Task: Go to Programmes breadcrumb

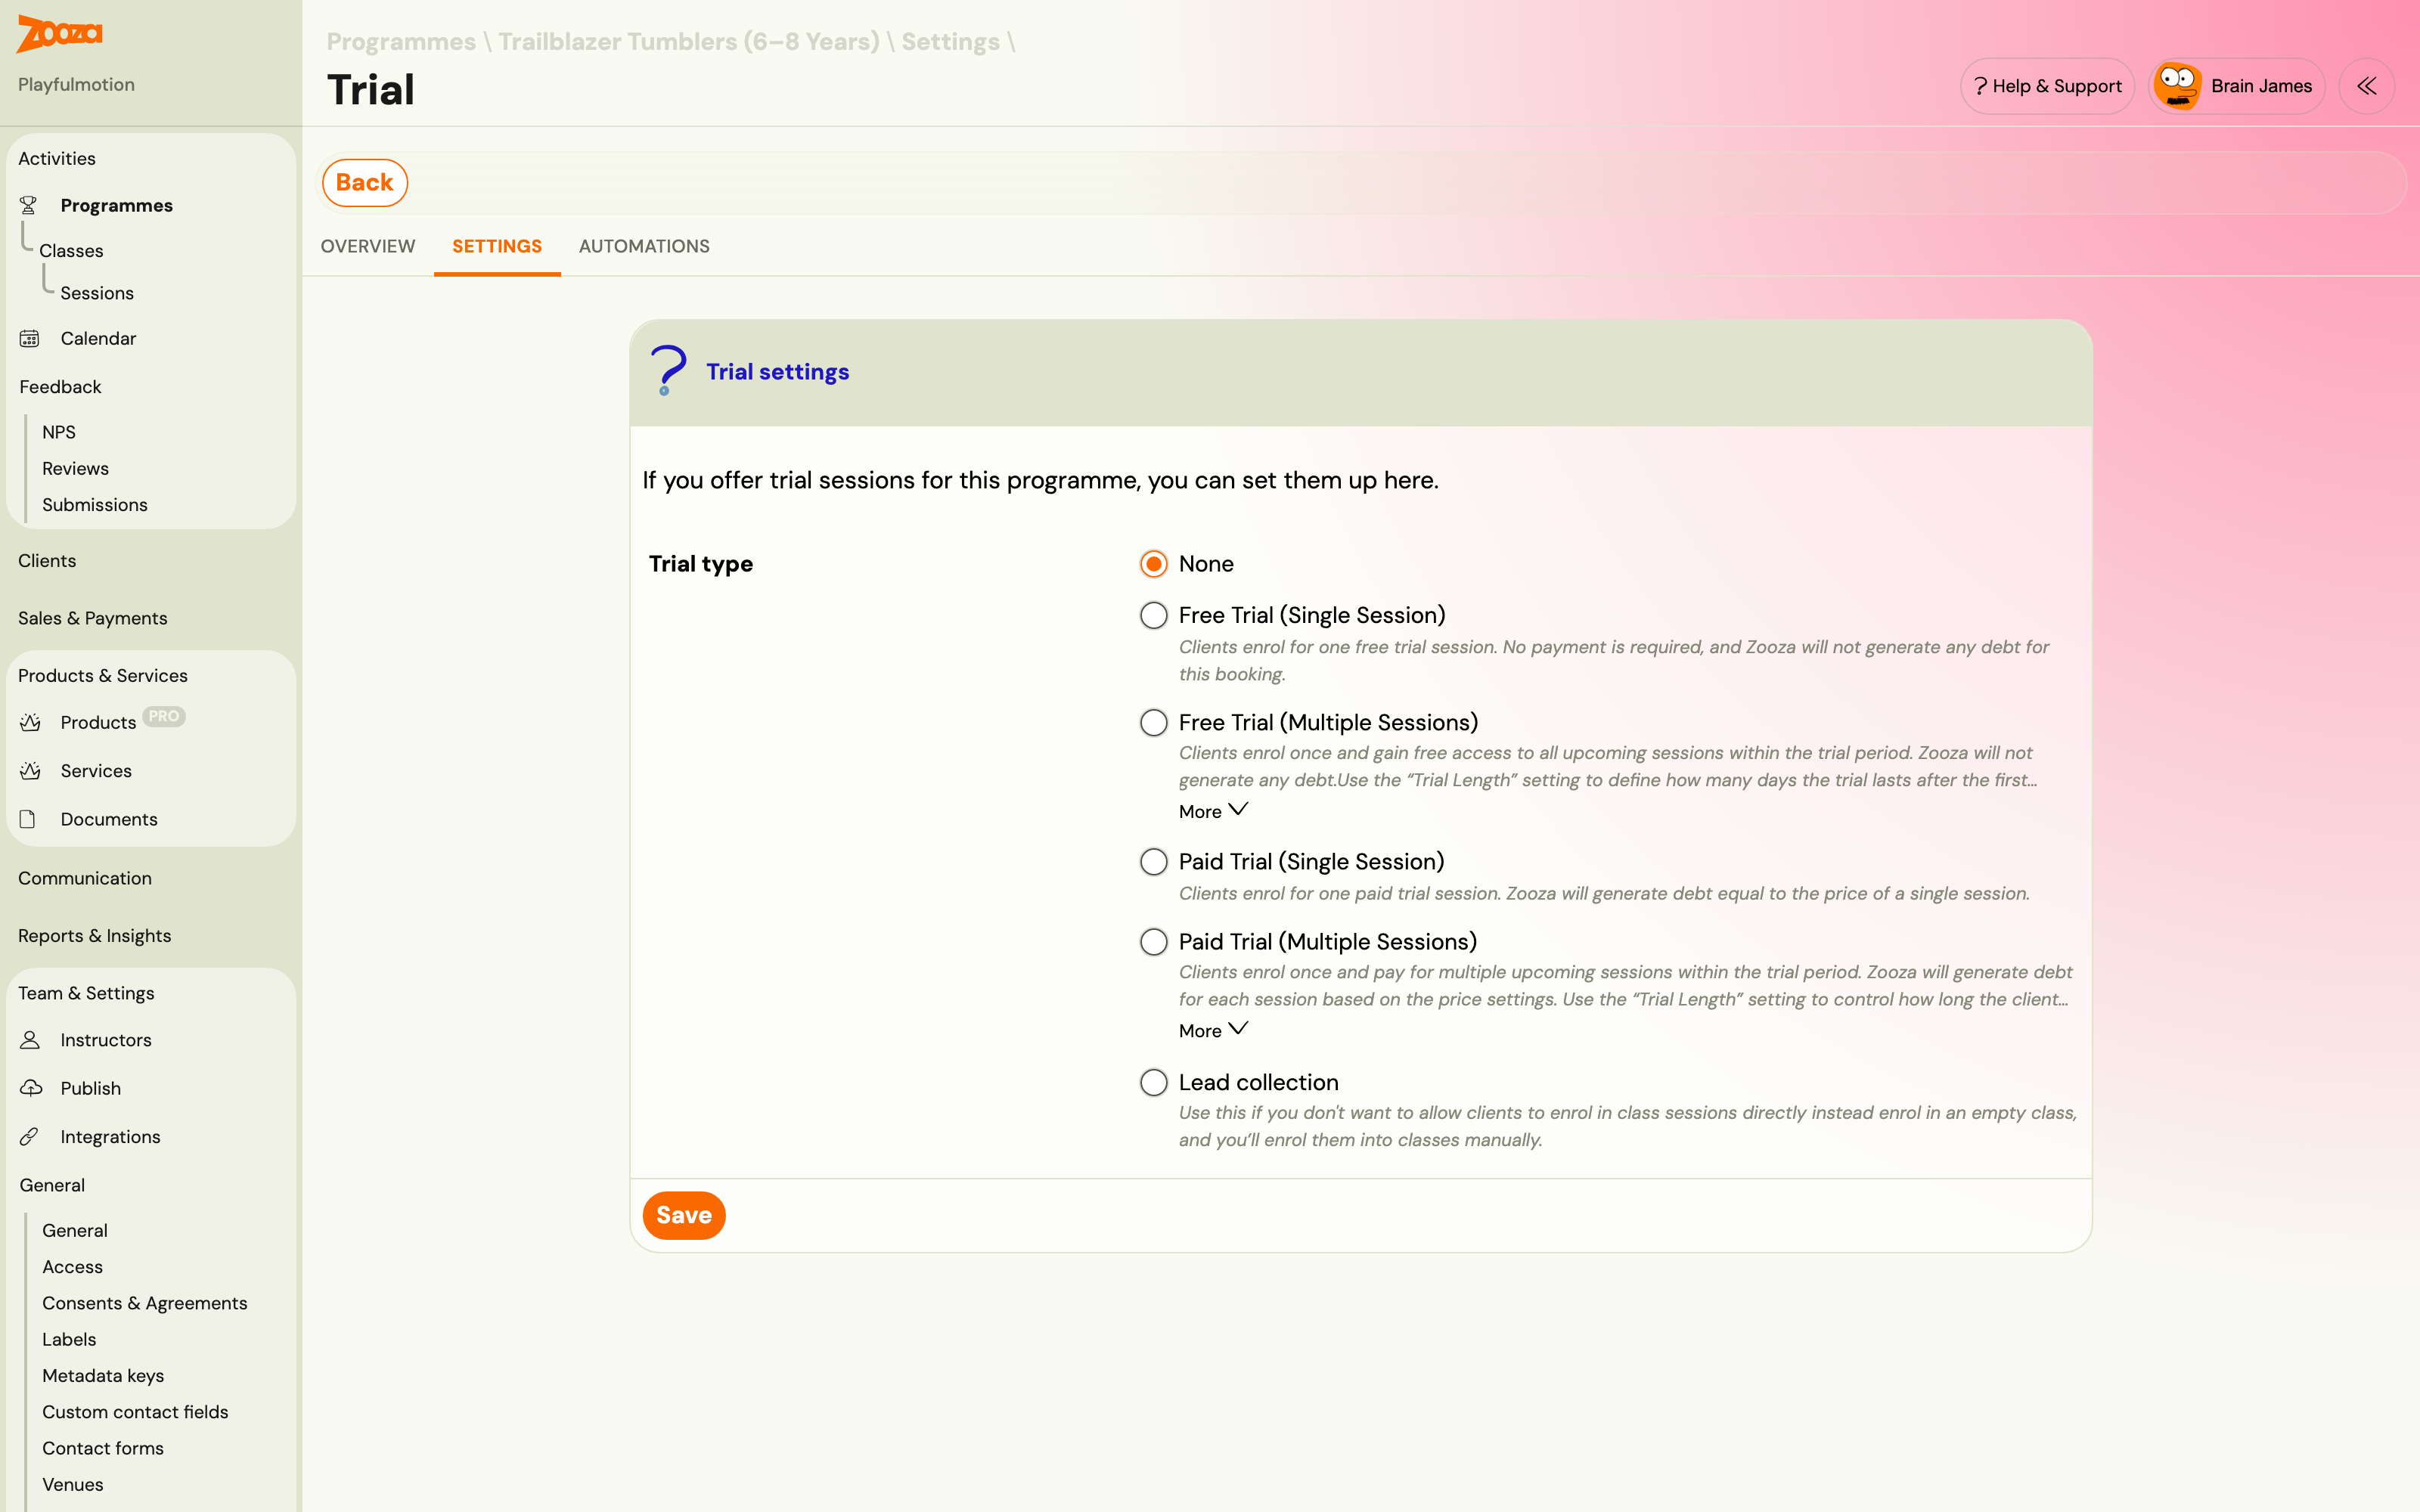Action: [x=401, y=41]
